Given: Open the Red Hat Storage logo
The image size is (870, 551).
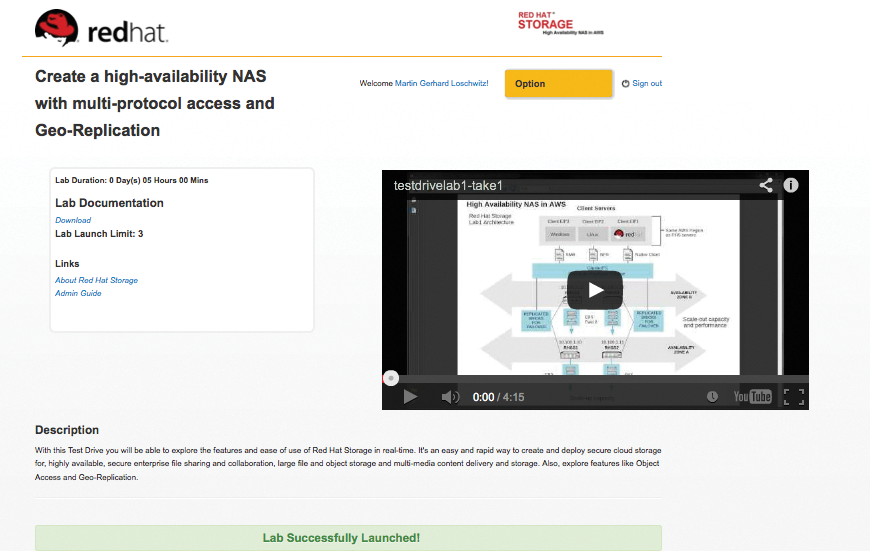Looking at the screenshot, I should [560, 23].
